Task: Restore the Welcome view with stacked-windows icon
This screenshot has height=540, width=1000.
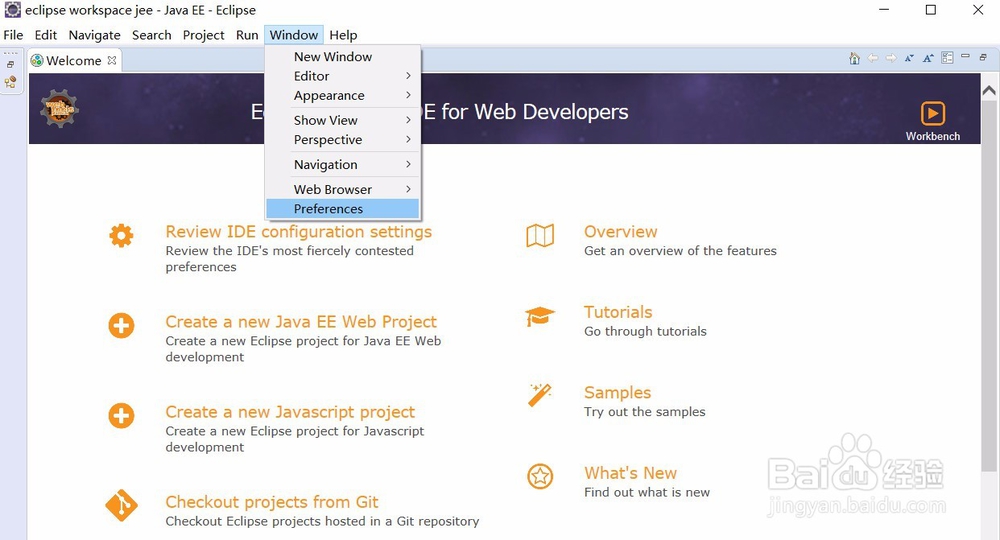Action: [x=983, y=57]
